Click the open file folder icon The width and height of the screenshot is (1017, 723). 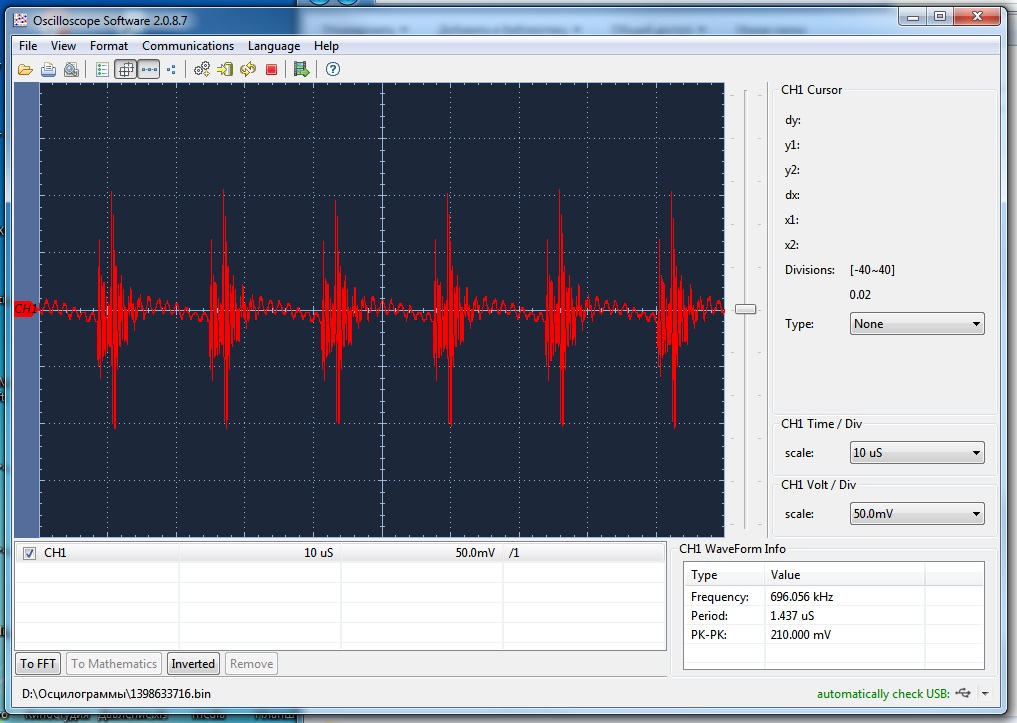(x=25, y=69)
